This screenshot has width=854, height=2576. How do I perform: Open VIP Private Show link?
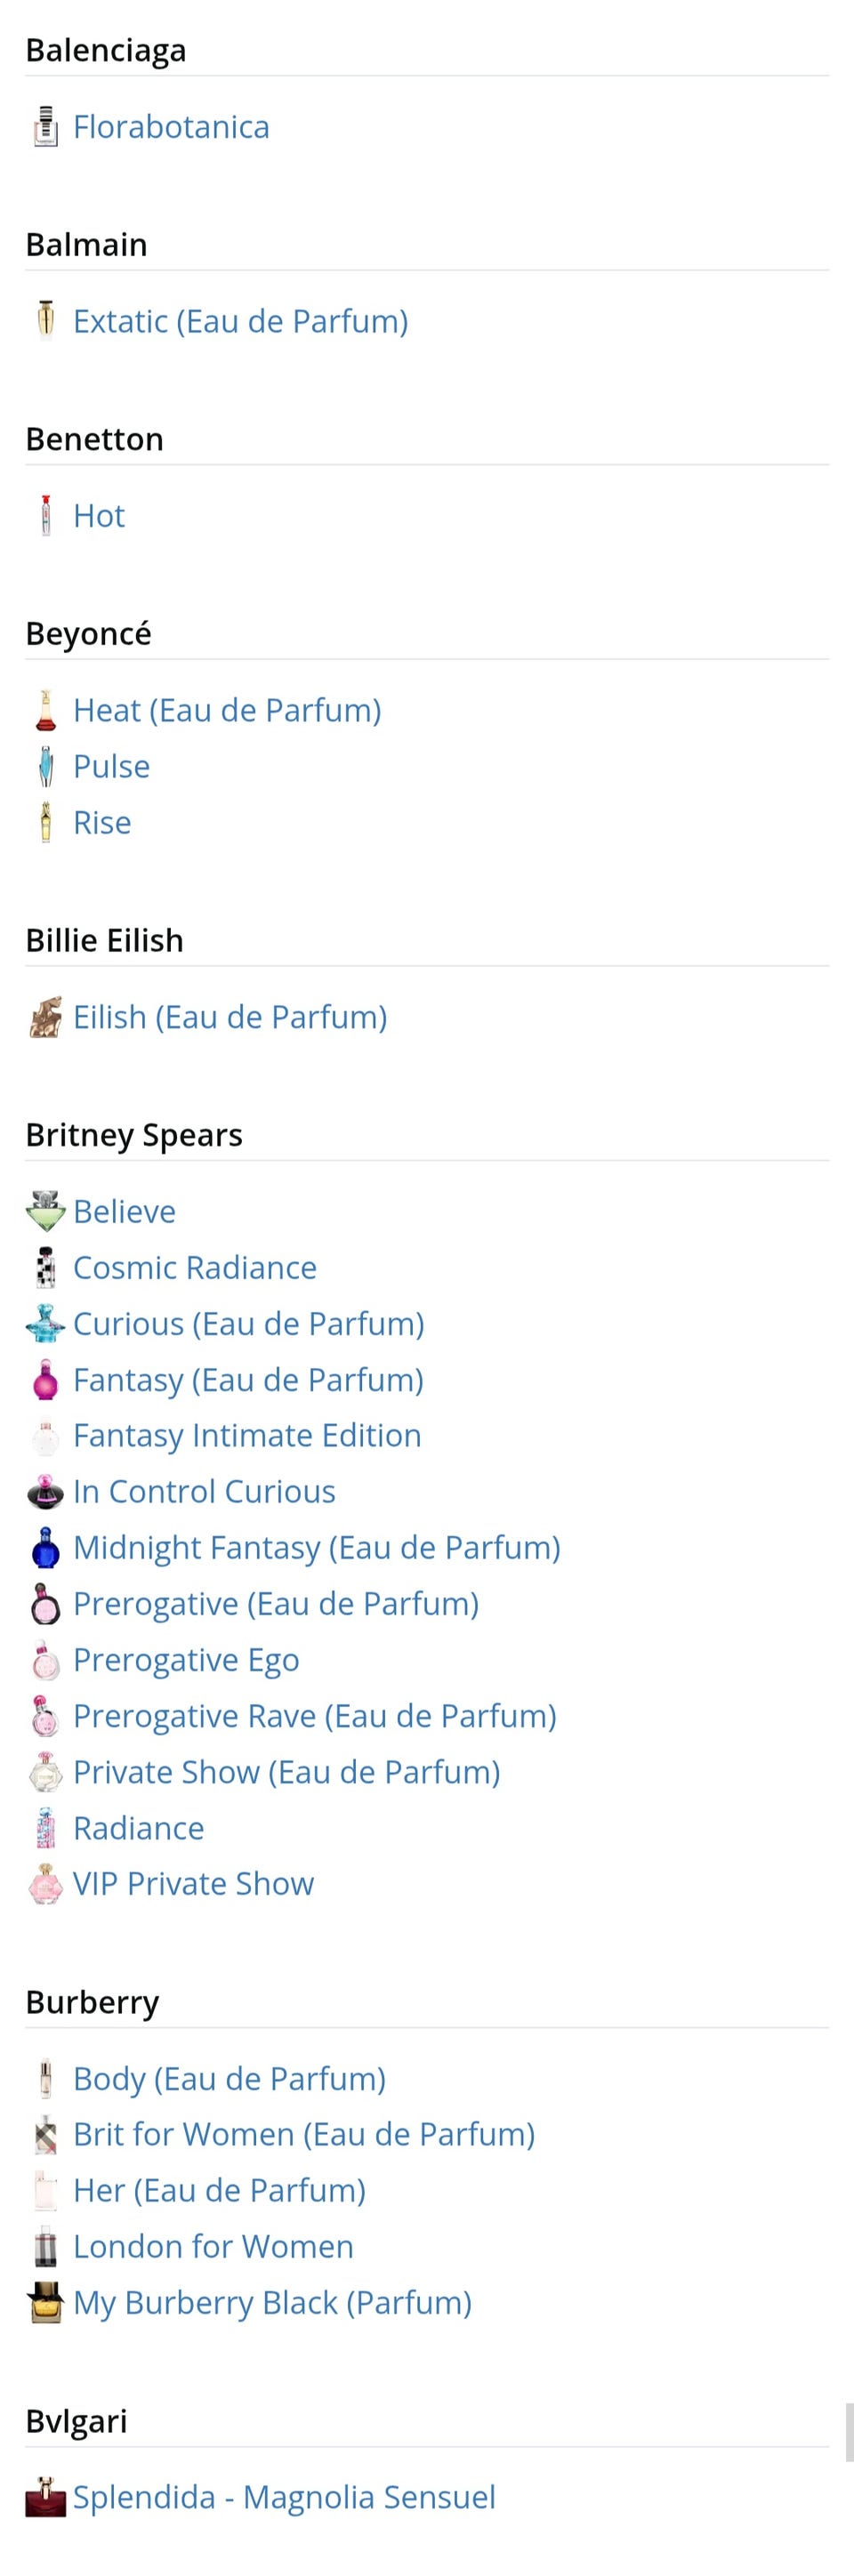[x=193, y=1883]
